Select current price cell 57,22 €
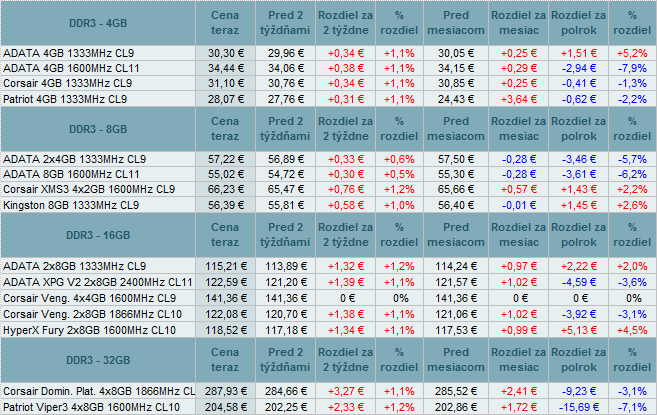 click(225, 159)
